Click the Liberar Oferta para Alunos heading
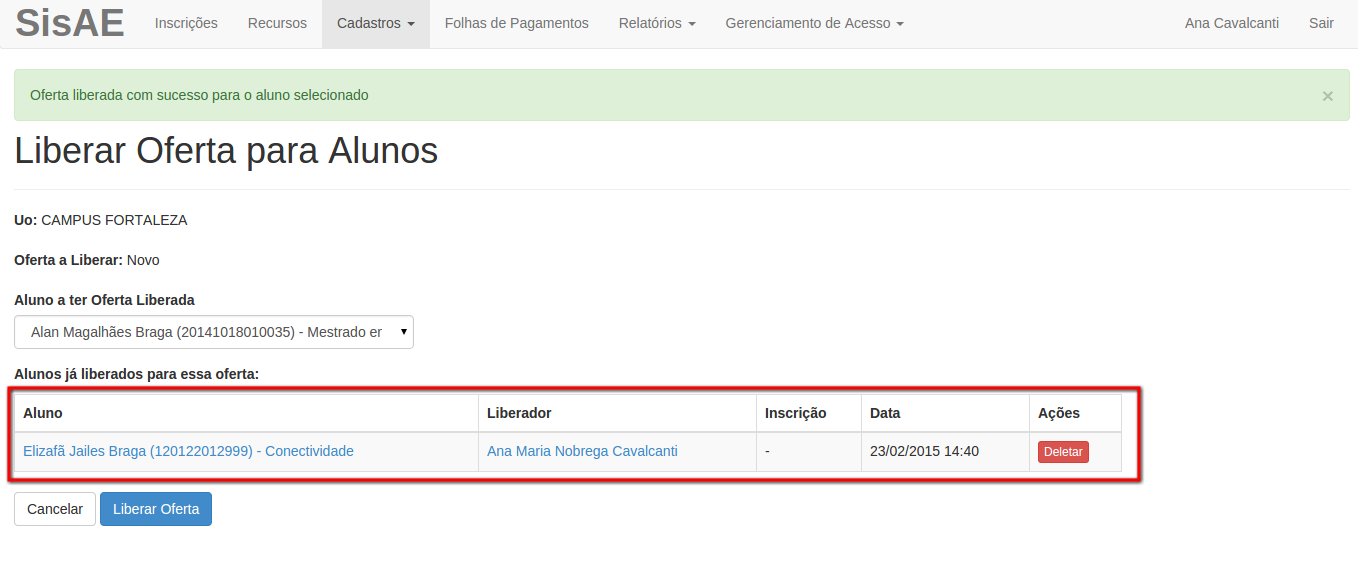 click(x=226, y=151)
